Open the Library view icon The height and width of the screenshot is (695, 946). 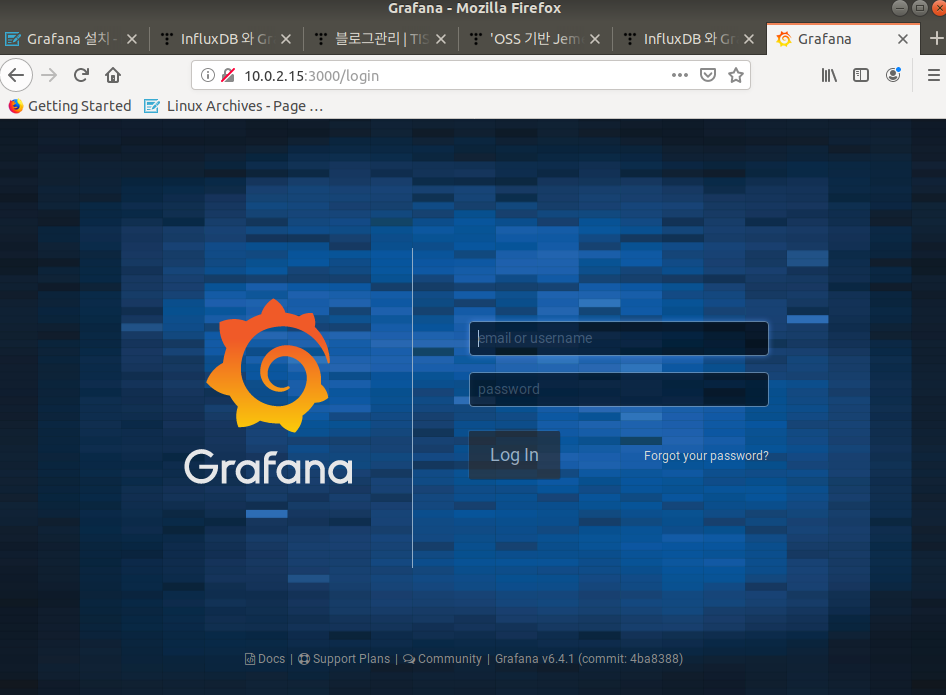pos(829,75)
